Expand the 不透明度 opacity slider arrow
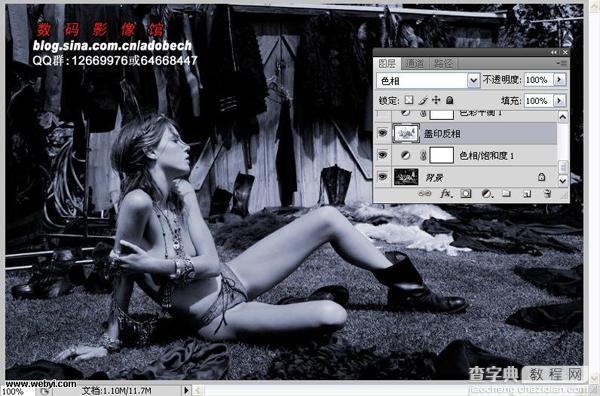 pos(559,80)
